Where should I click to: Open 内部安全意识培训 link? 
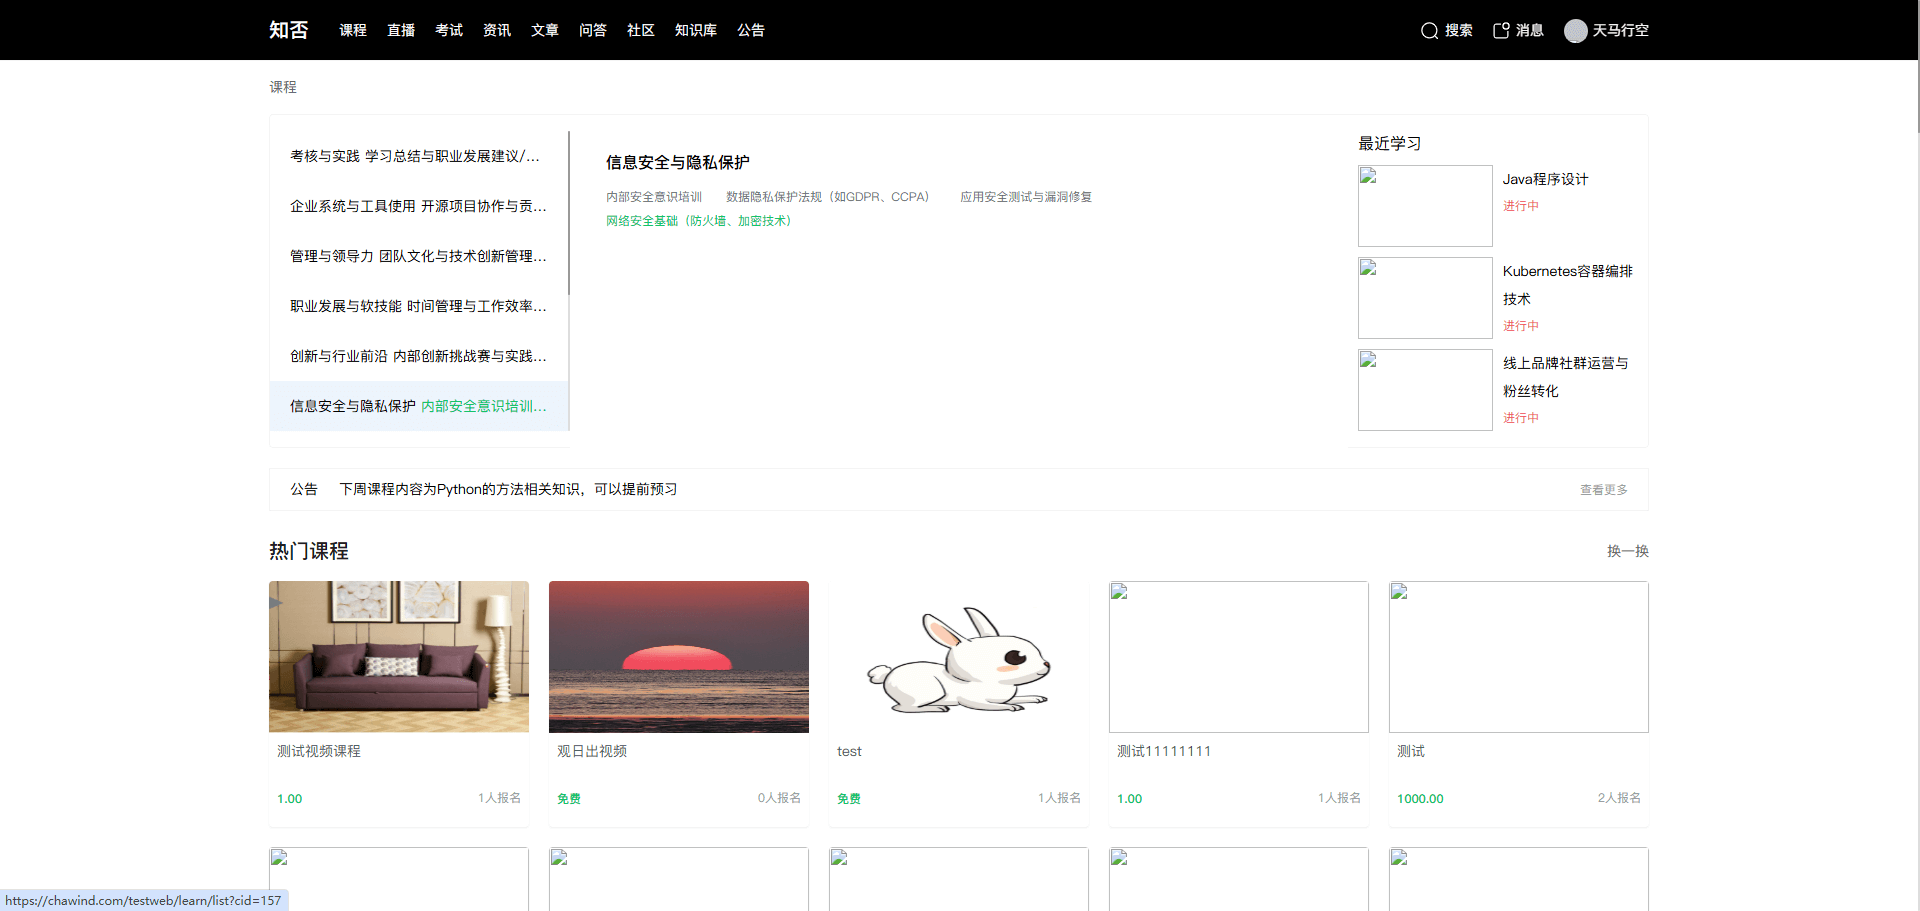(x=653, y=196)
